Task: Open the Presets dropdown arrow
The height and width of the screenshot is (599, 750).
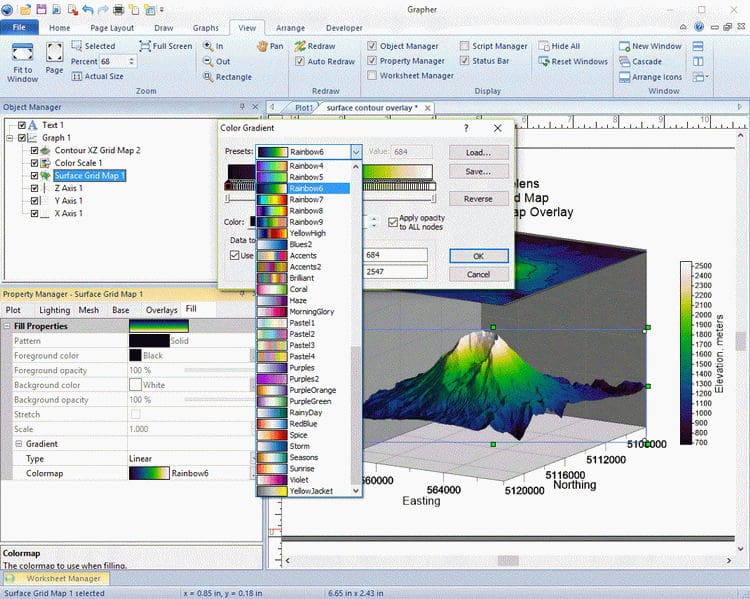Action: pos(356,152)
